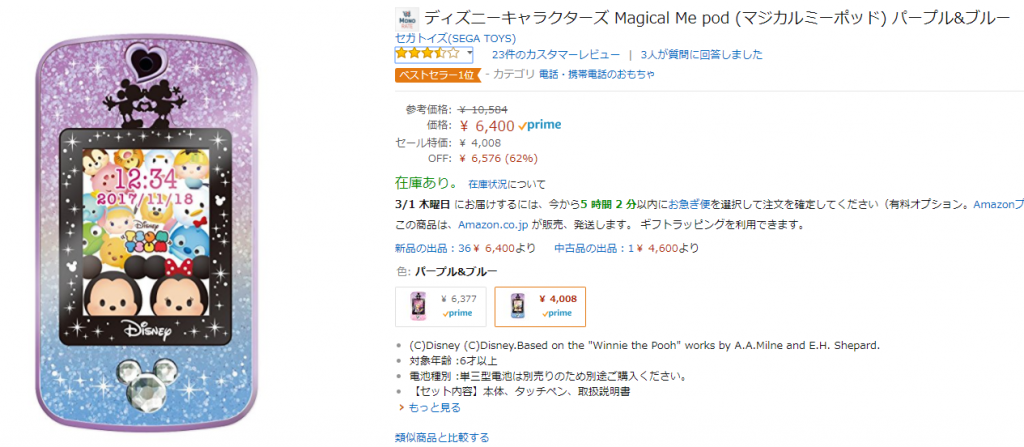The height and width of the screenshot is (447, 1024).
Task: Select the ¥4,008 purple & blue option
Action: [x=540, y=307]
